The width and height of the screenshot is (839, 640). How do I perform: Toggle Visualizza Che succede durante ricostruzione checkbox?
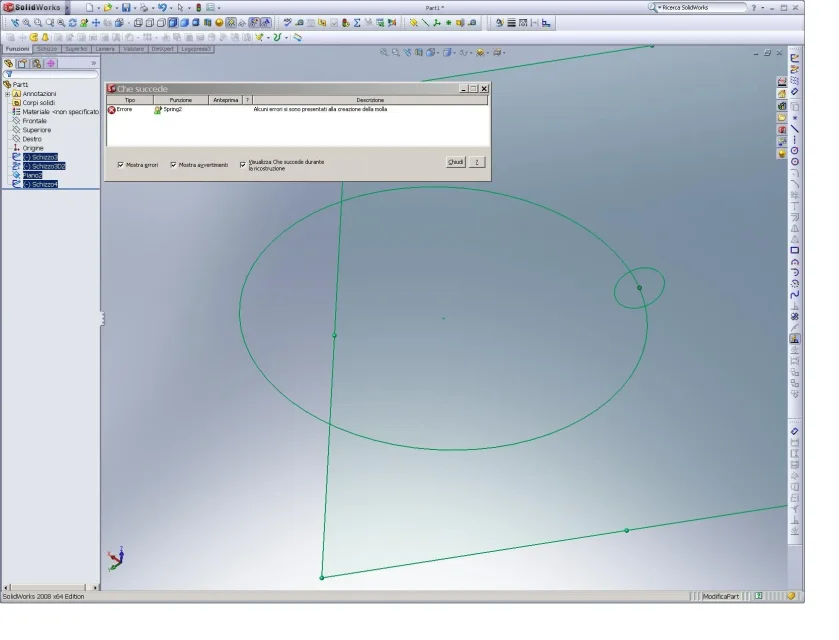(x=243, y=165)
